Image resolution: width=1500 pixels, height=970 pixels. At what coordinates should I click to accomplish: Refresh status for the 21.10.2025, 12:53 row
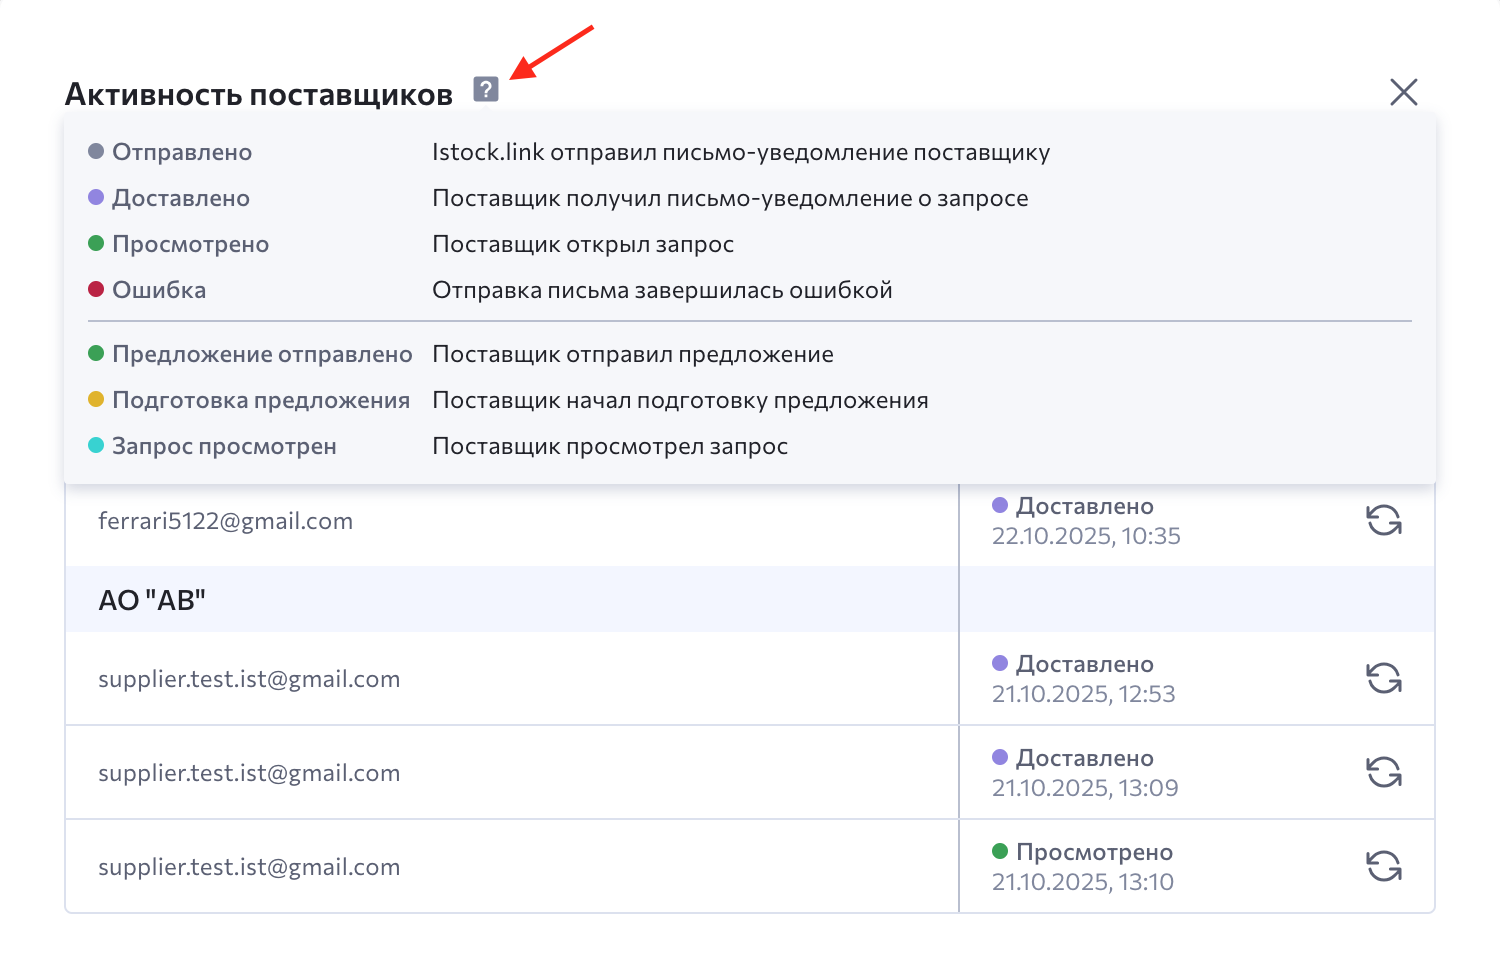click(1384, 678)
